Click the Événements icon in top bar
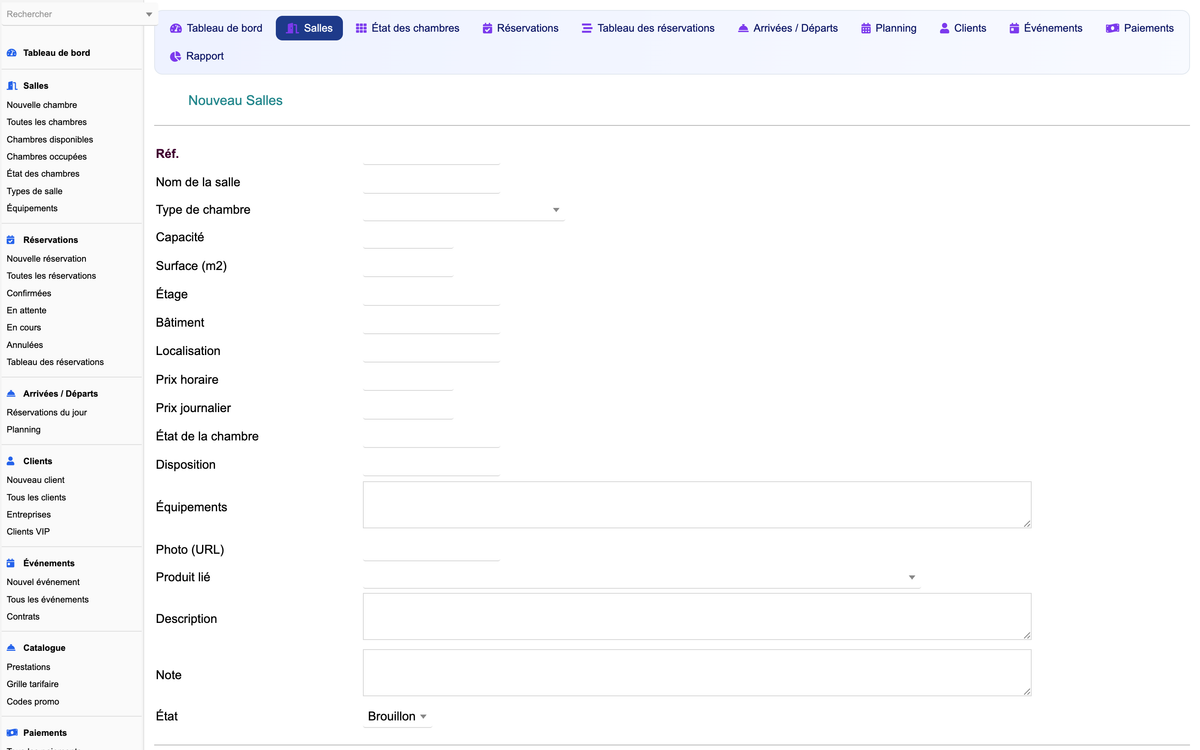 coord(1014,28)
